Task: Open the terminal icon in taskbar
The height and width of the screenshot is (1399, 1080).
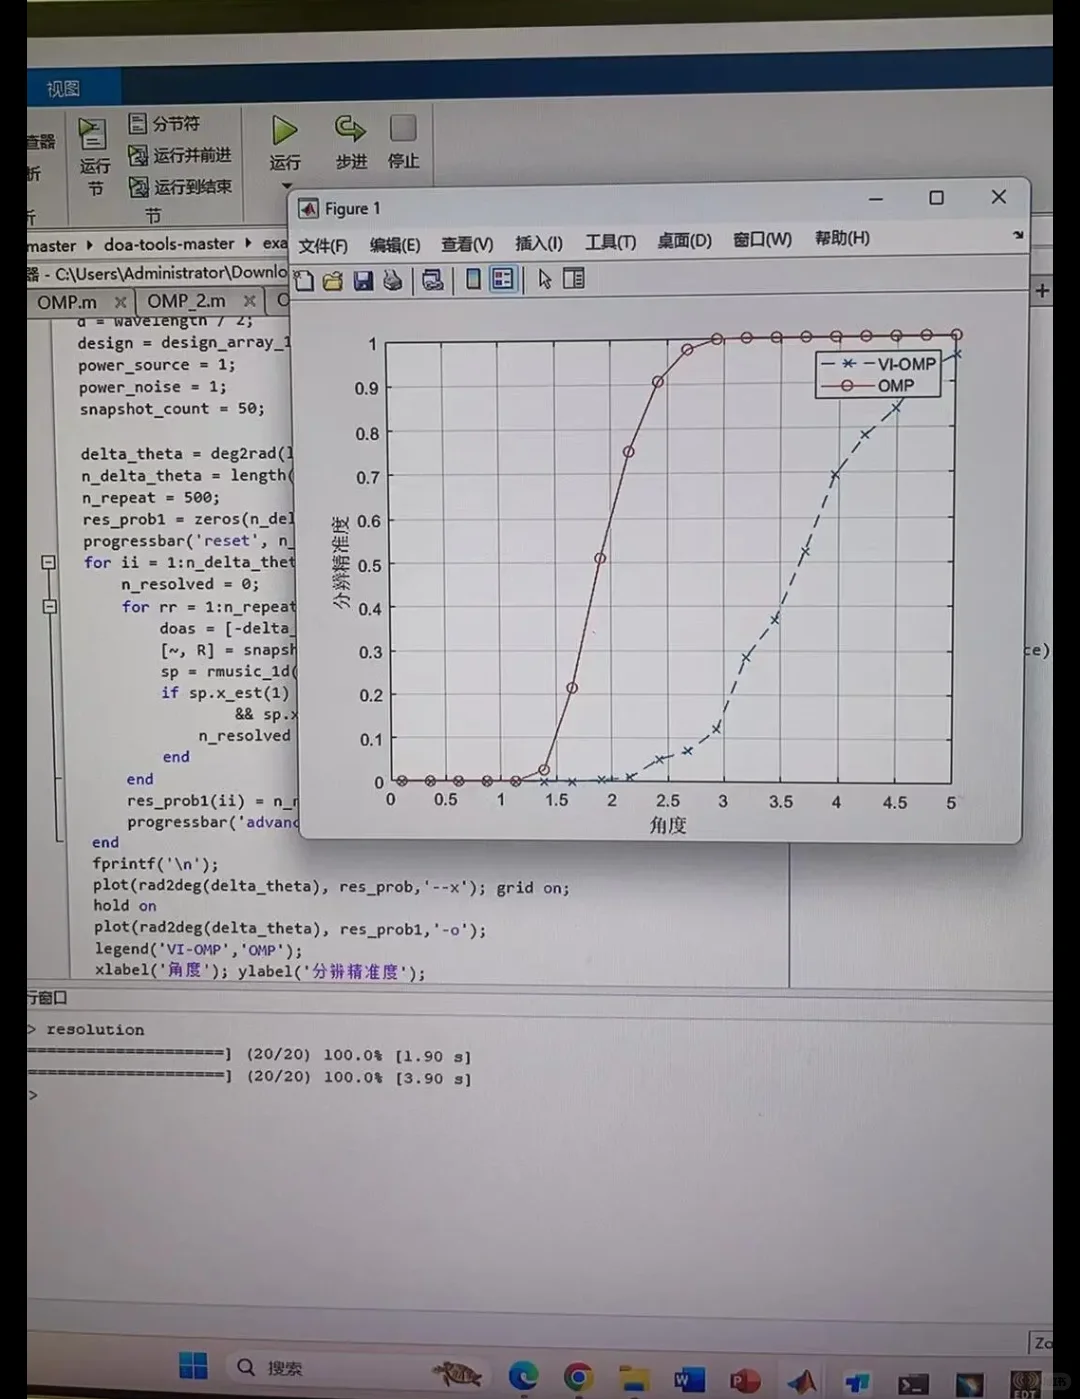Action: [x=912, y=1385]
